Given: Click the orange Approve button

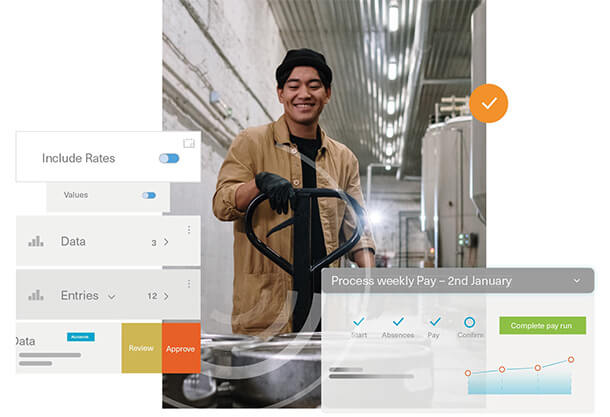Looking at the screenshot, I should point(181,348).
